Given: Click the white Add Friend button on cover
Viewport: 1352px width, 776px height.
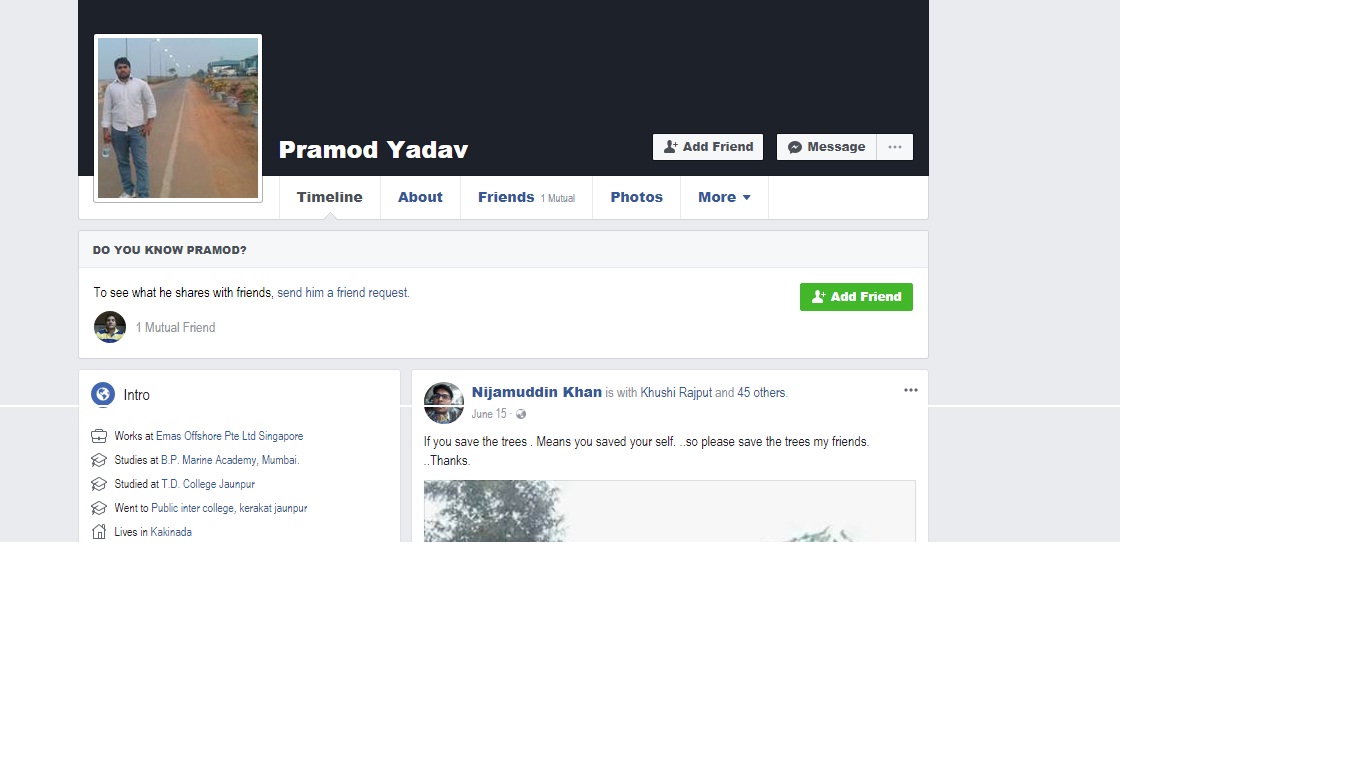Looking at the screenshot, I should 708,147.
